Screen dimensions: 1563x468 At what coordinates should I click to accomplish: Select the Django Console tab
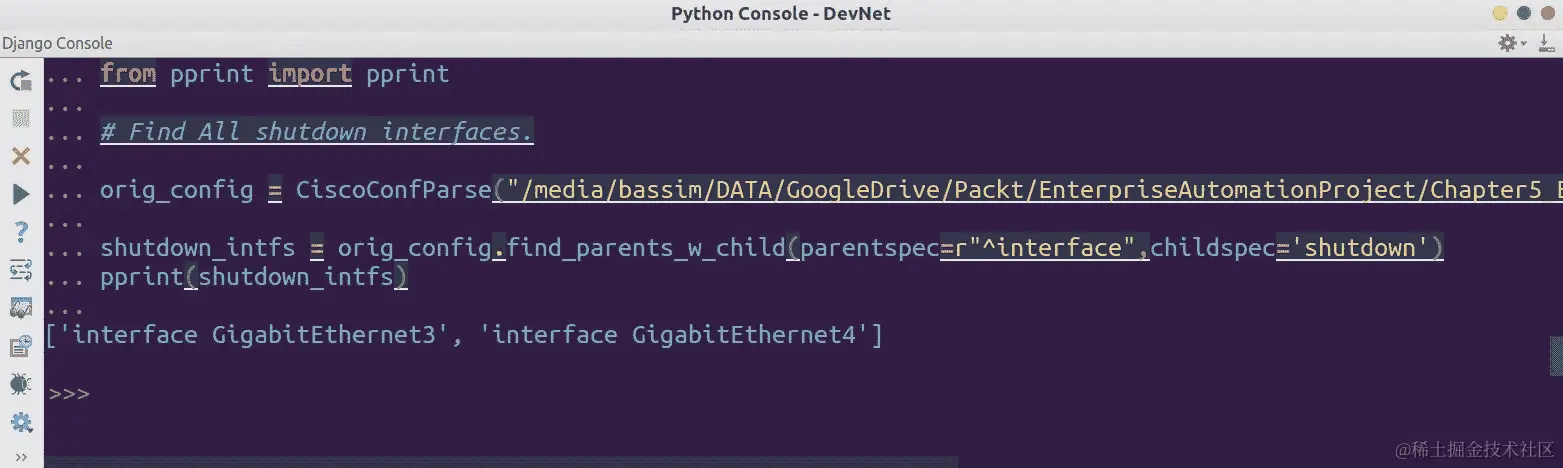click(x=56, y=43)
